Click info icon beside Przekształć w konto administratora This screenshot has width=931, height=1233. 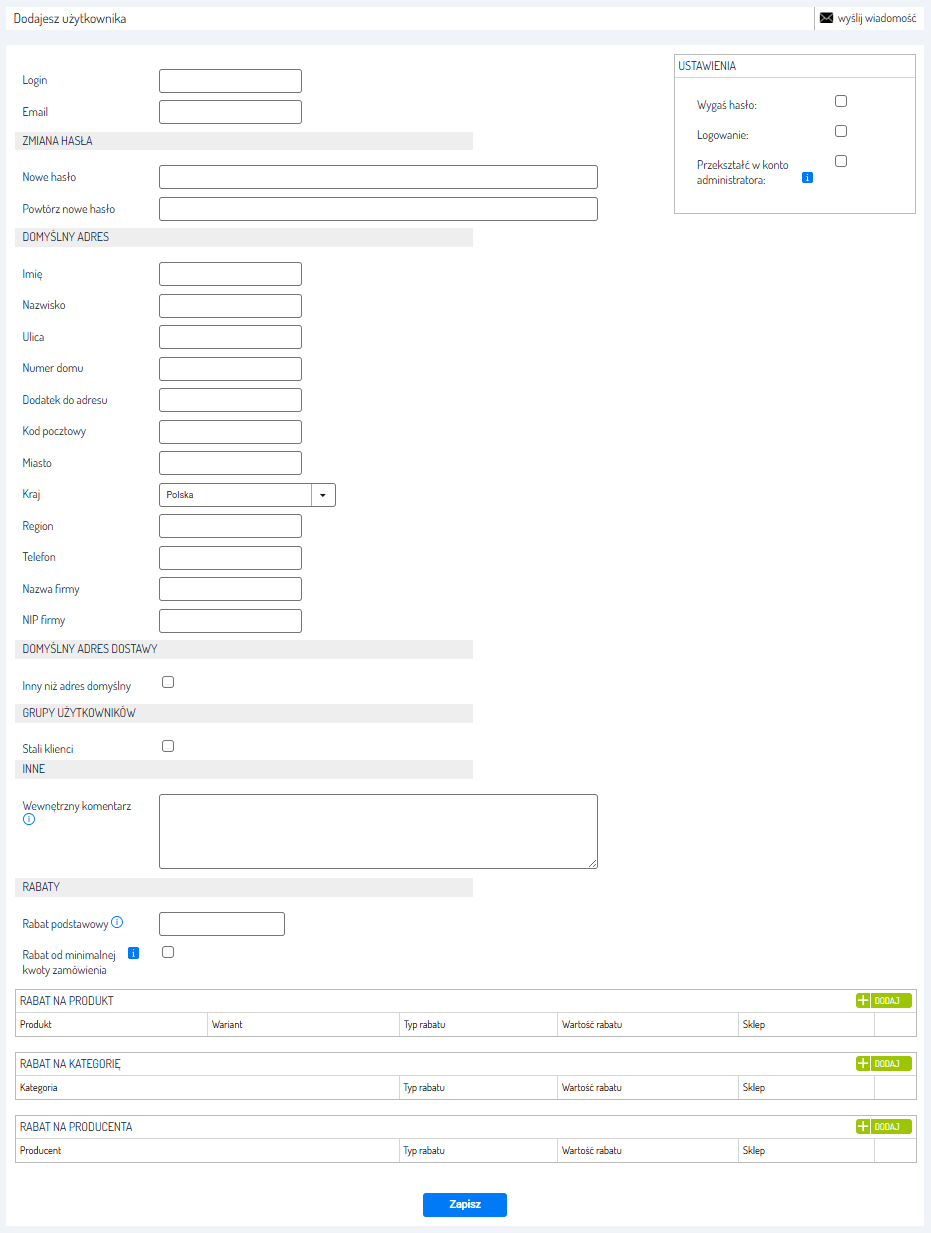[x=807, y=178]
